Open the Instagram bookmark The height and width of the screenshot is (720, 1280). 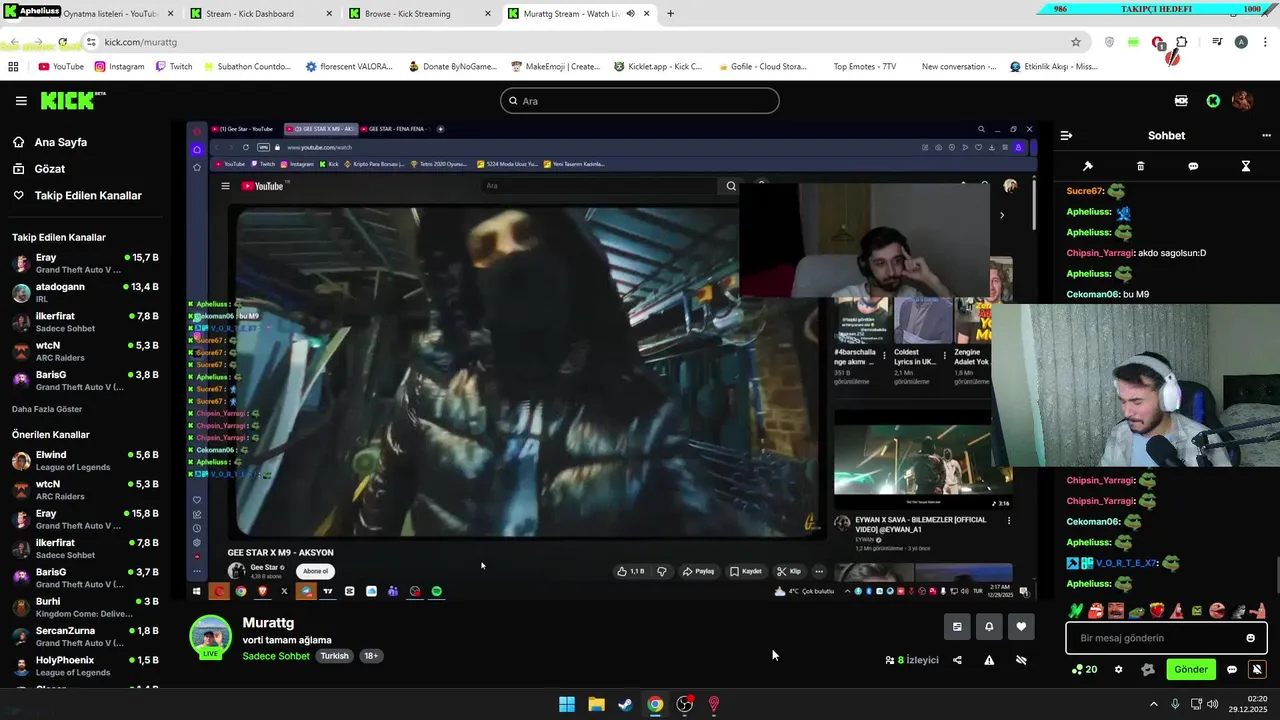119,67
